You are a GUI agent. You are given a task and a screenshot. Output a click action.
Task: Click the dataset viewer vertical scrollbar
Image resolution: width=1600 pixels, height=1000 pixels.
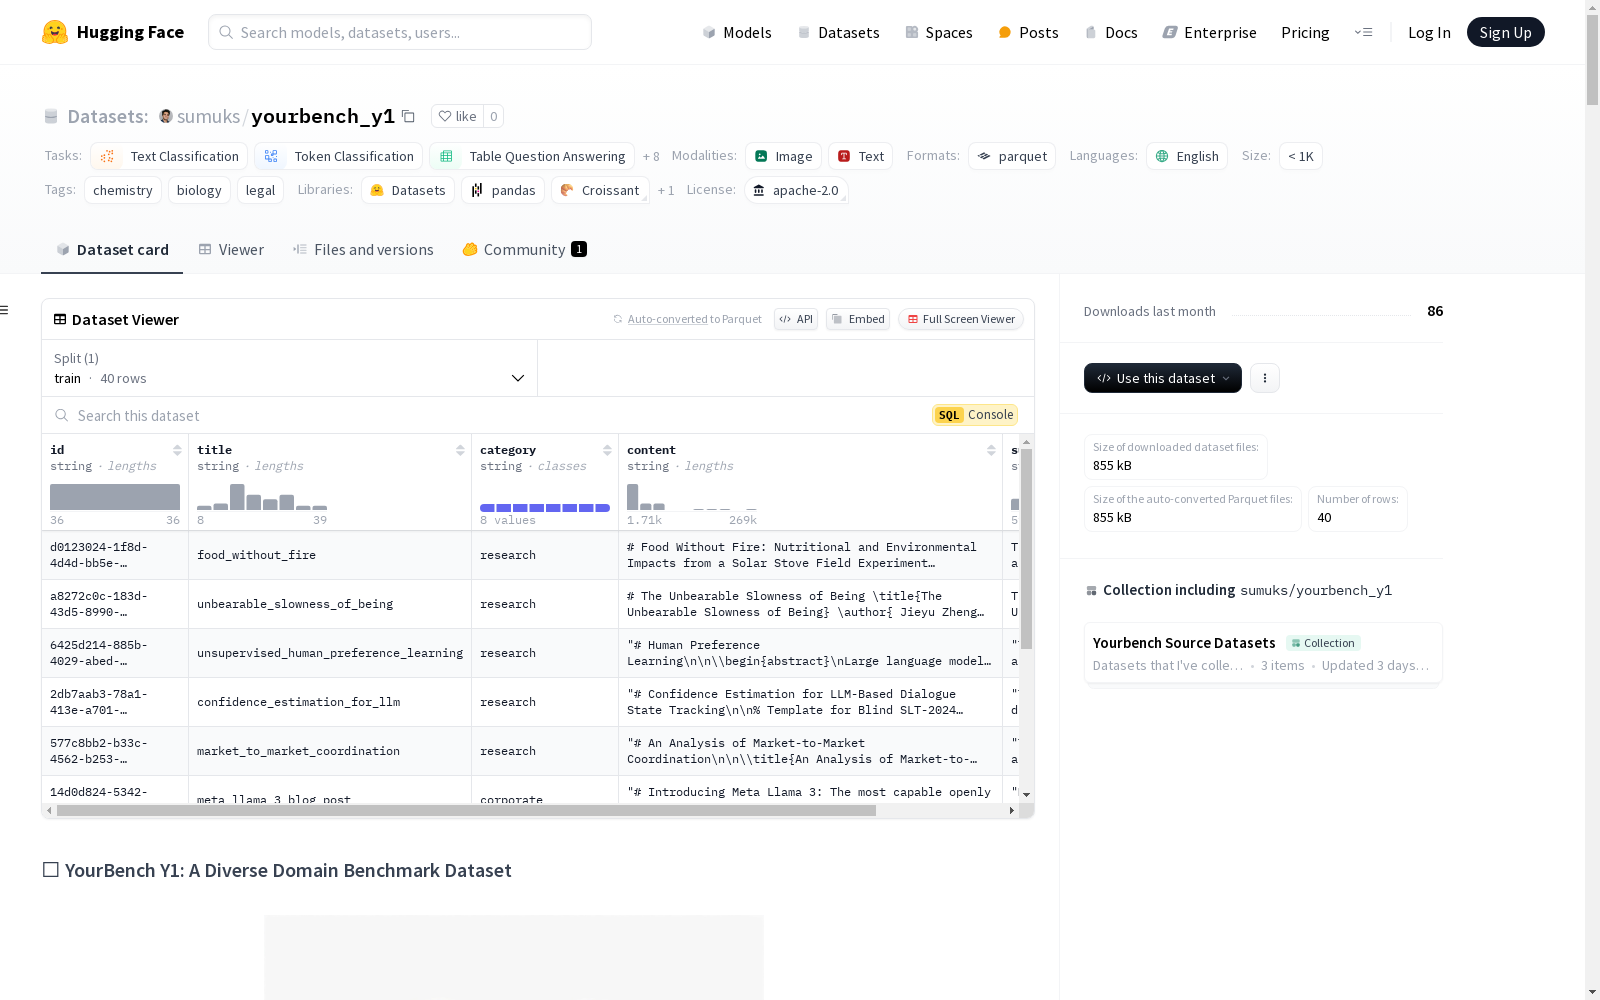pos(1026,548)
